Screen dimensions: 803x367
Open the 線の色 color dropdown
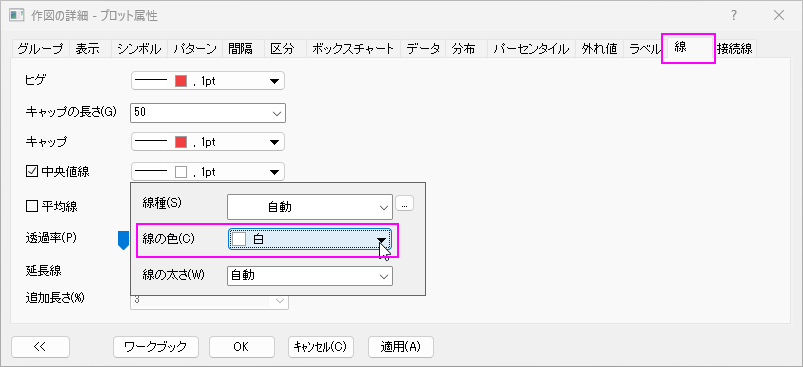coord(310,239)
